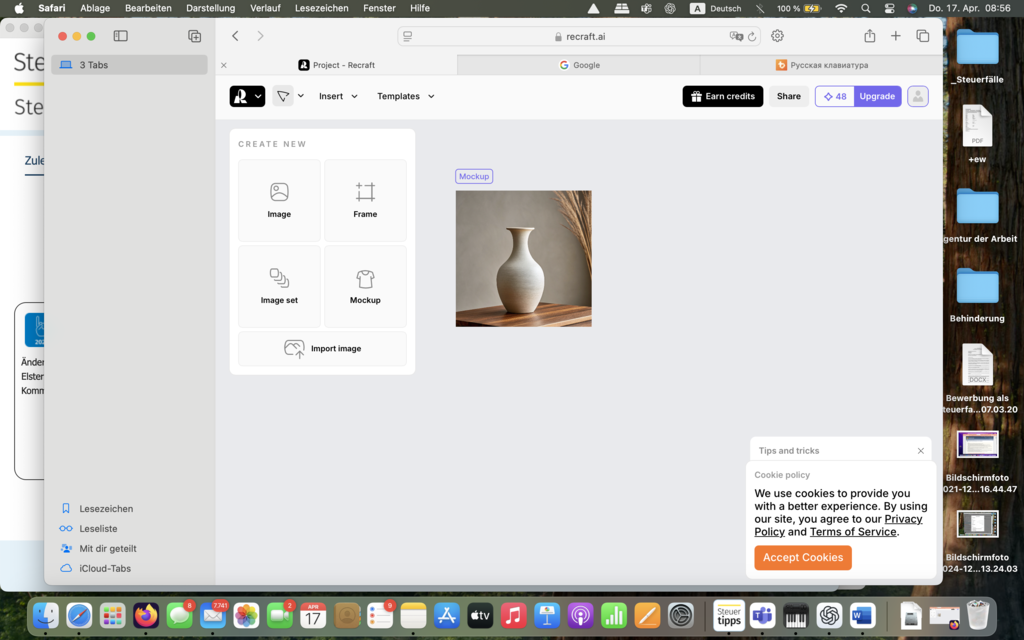Select the Mockup label on canvas
1024x640 pixels.
point(473,176)
